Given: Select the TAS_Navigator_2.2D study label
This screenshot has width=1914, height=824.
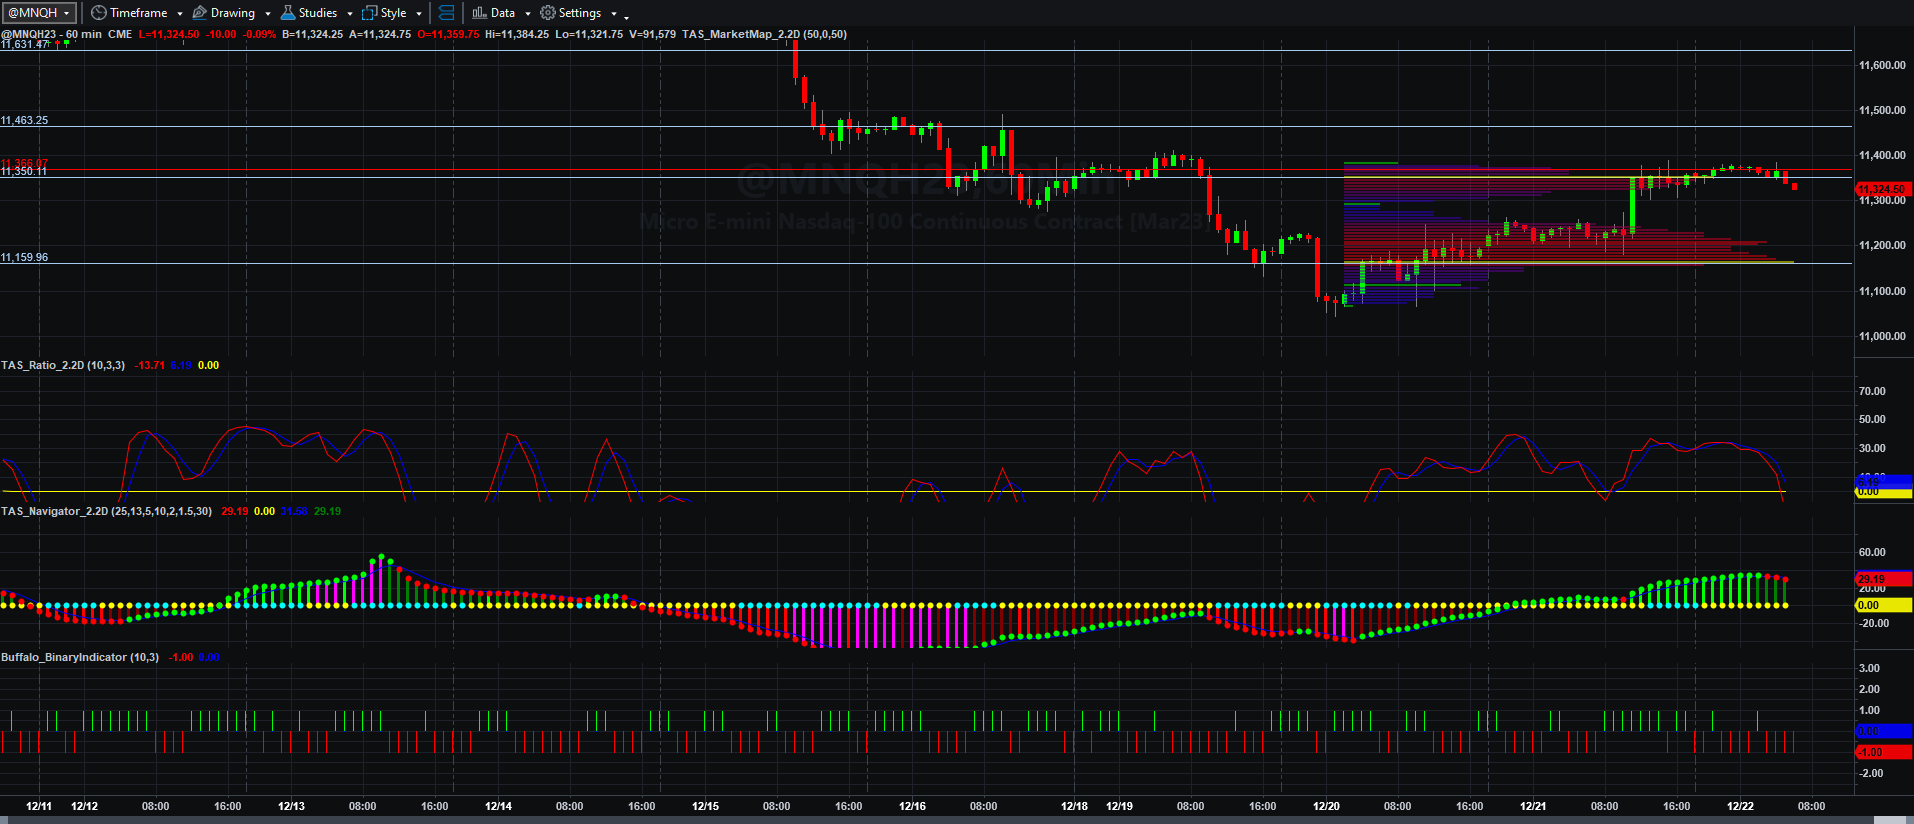Looking at the screenshot, I should coord(106,511).
